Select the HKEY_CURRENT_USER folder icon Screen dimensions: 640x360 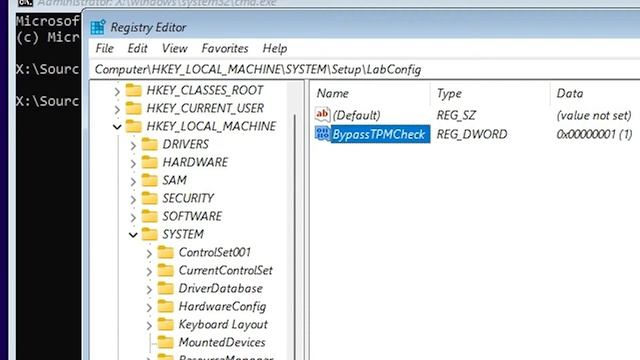click(133, 108)
